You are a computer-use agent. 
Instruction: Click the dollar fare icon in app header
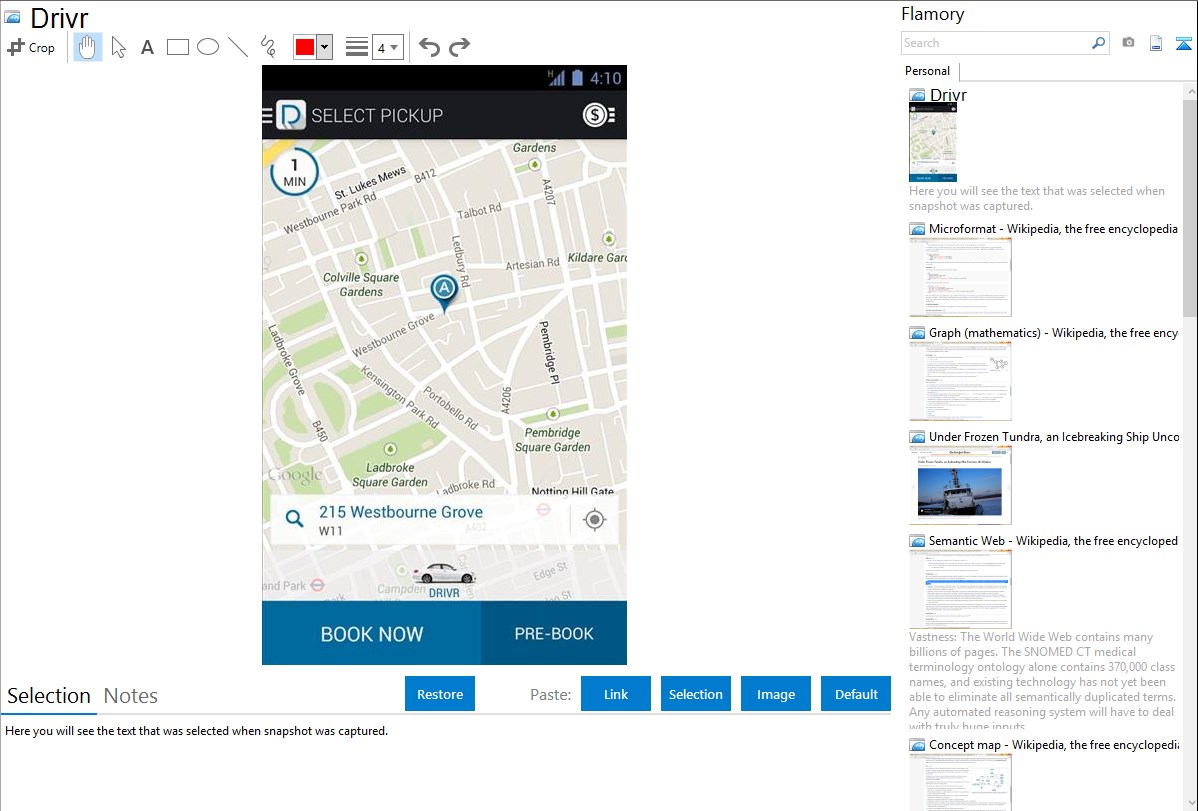[x=599, y=115]
